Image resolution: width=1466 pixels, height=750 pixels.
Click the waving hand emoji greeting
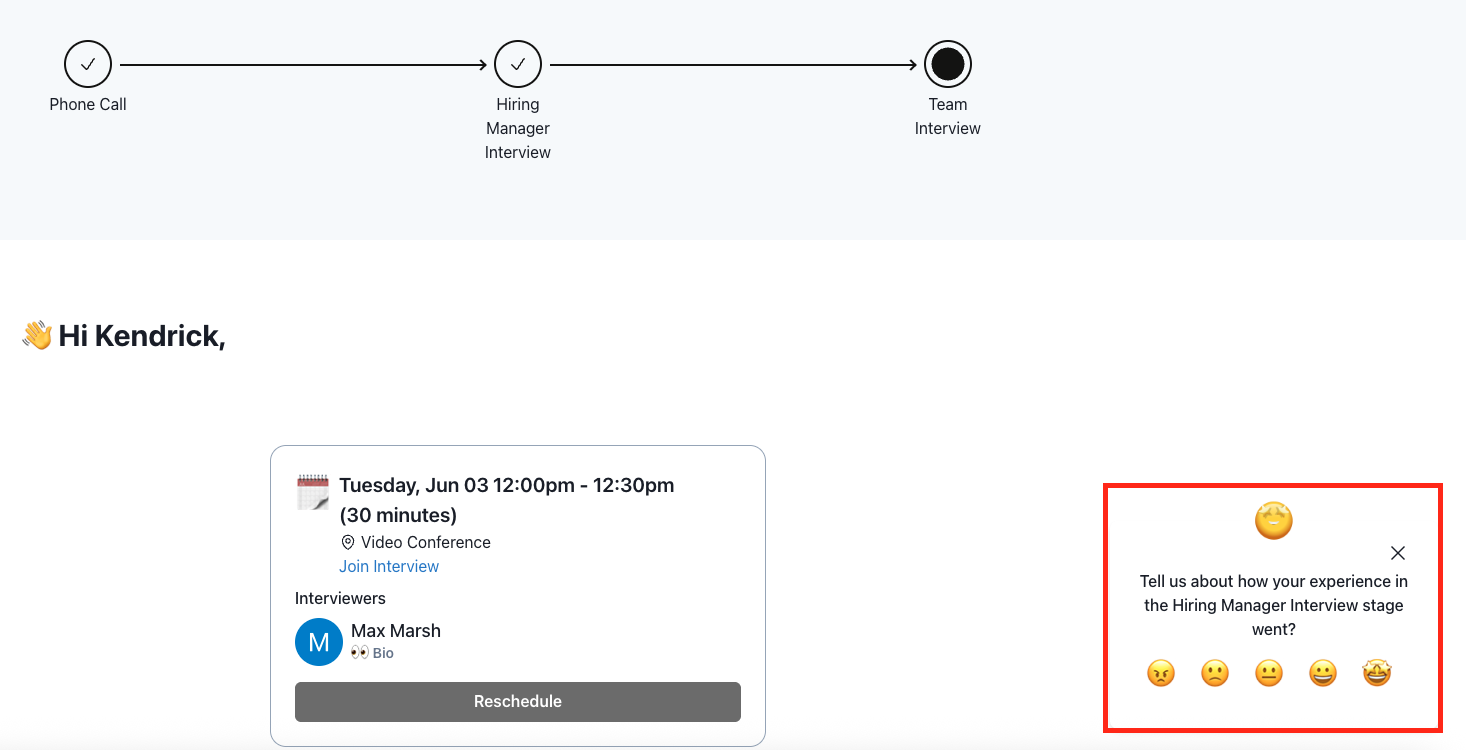[x=37, y=335]
